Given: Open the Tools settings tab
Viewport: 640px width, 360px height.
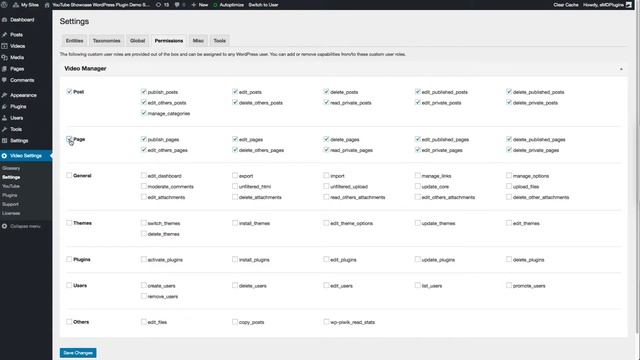Looking at the screenshot, I should tap(220, 40).
